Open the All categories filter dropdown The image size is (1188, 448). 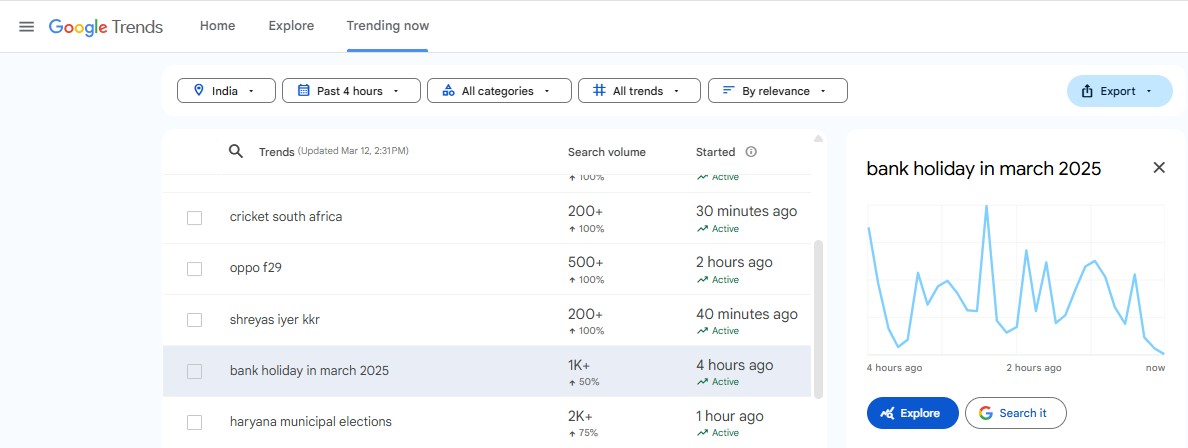tap(498, 91)
